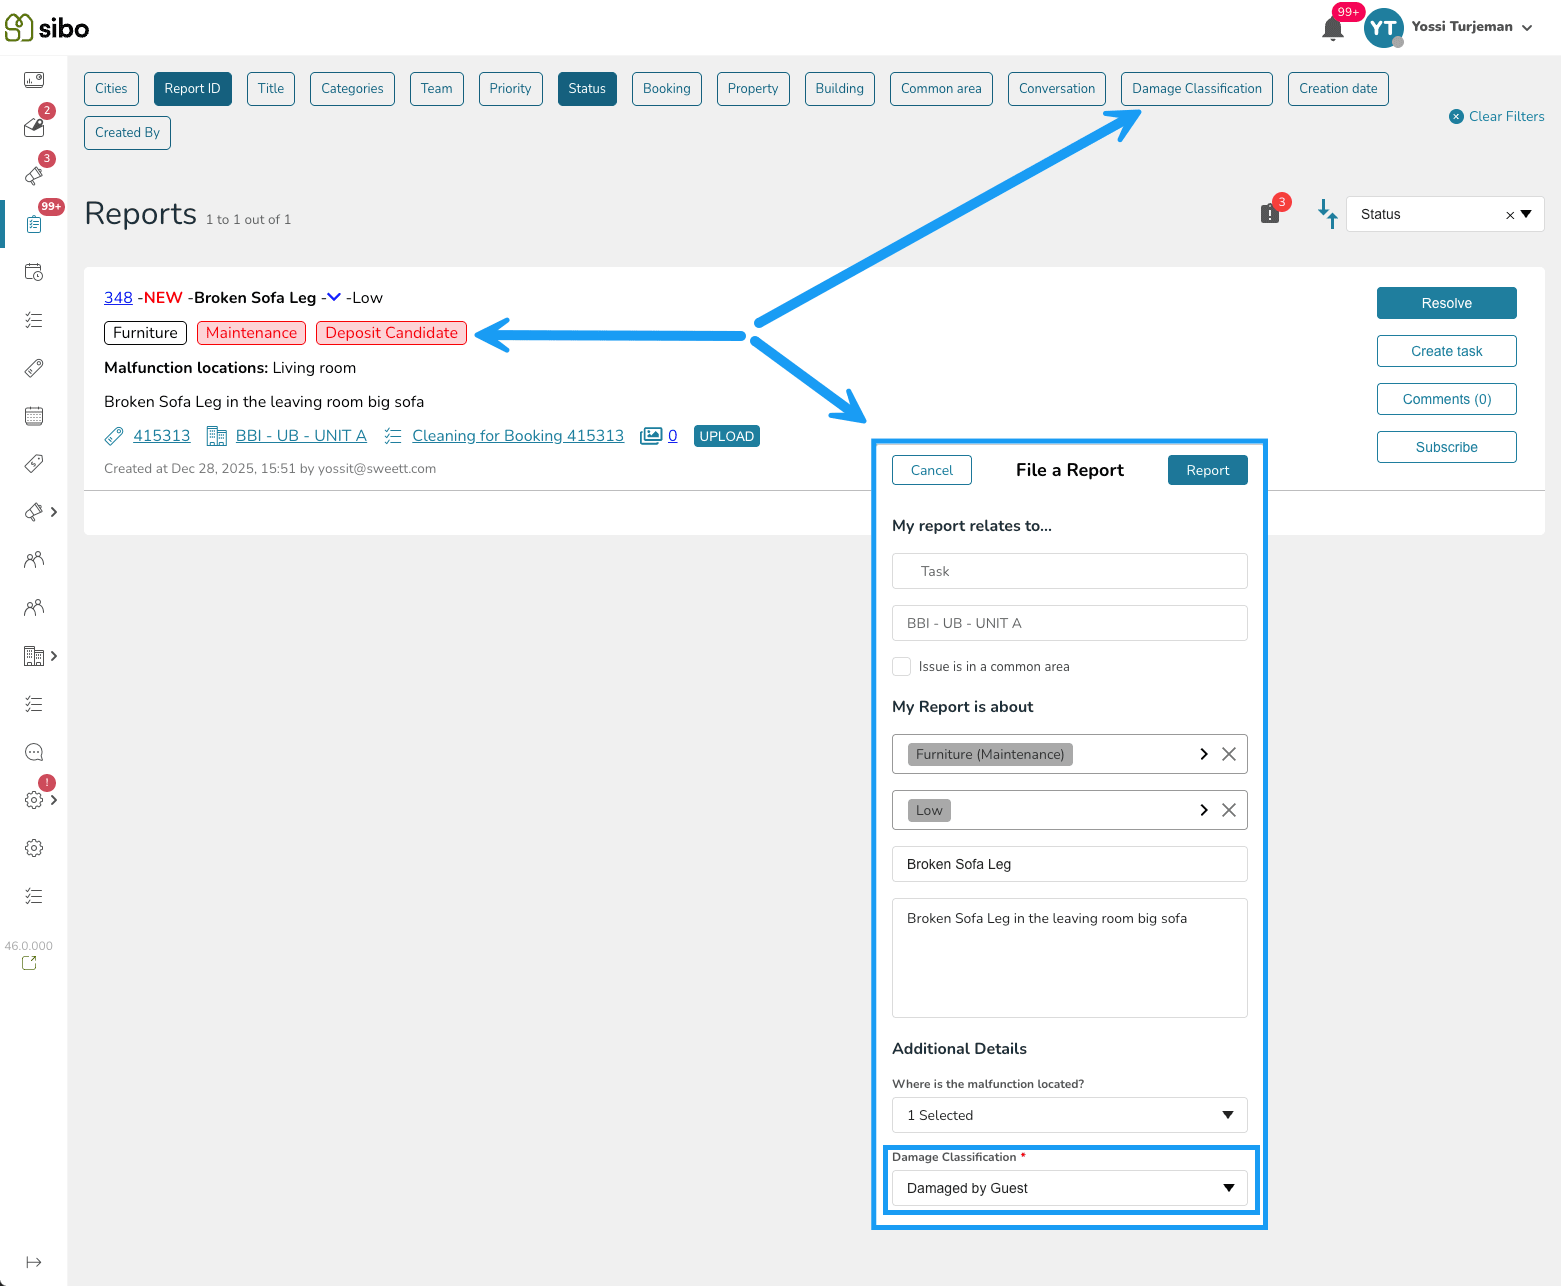Viewport: 1561px width, 1286px height.
Task: Open the notification bell
Action: [x=1333, y=29]
